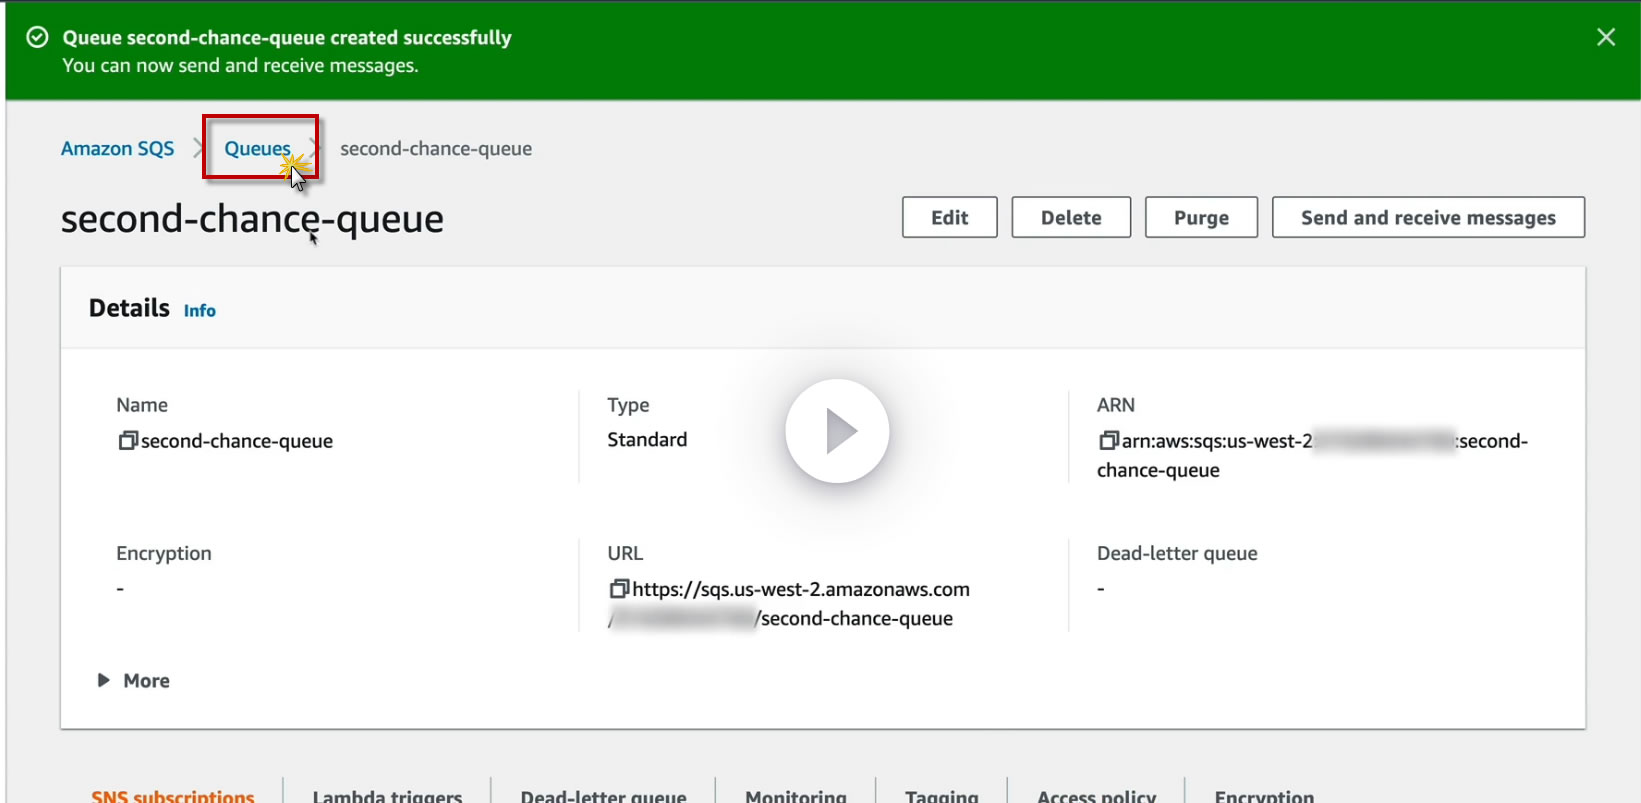Switch to the Lambda triggers tab

tap(387, 796)
